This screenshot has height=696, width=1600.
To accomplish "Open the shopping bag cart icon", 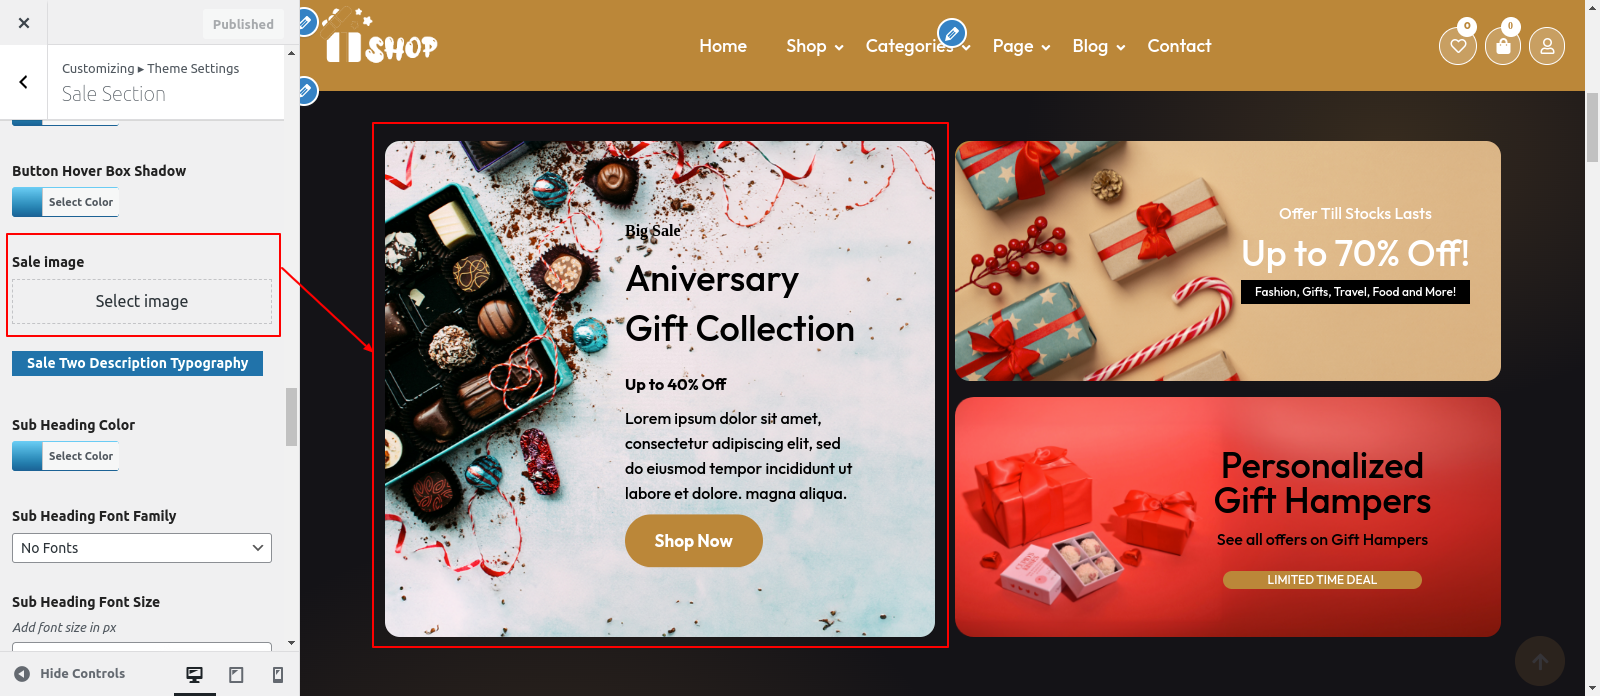I will pos(1503,45).
